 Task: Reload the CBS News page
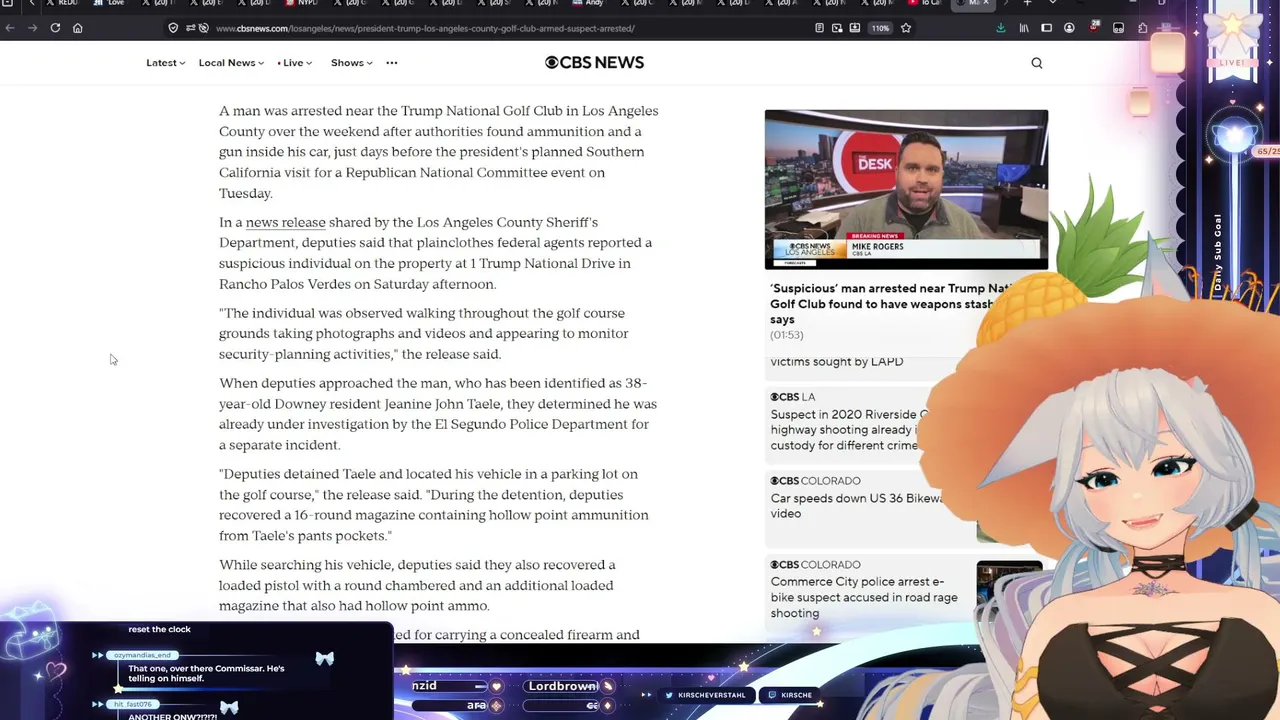coord(55,28)
